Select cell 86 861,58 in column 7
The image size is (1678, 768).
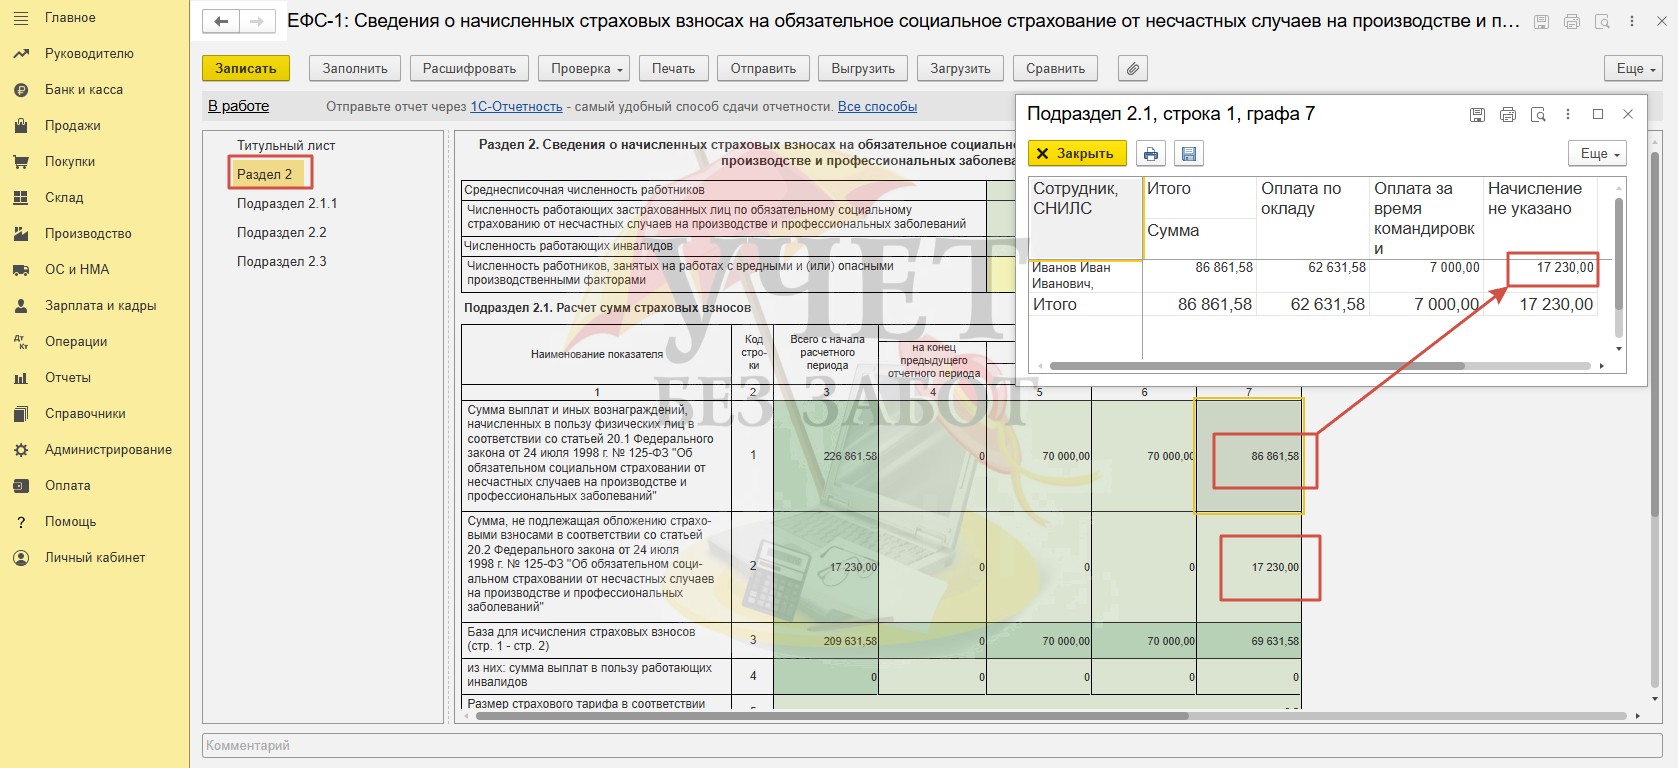(x=1249, y=456)
